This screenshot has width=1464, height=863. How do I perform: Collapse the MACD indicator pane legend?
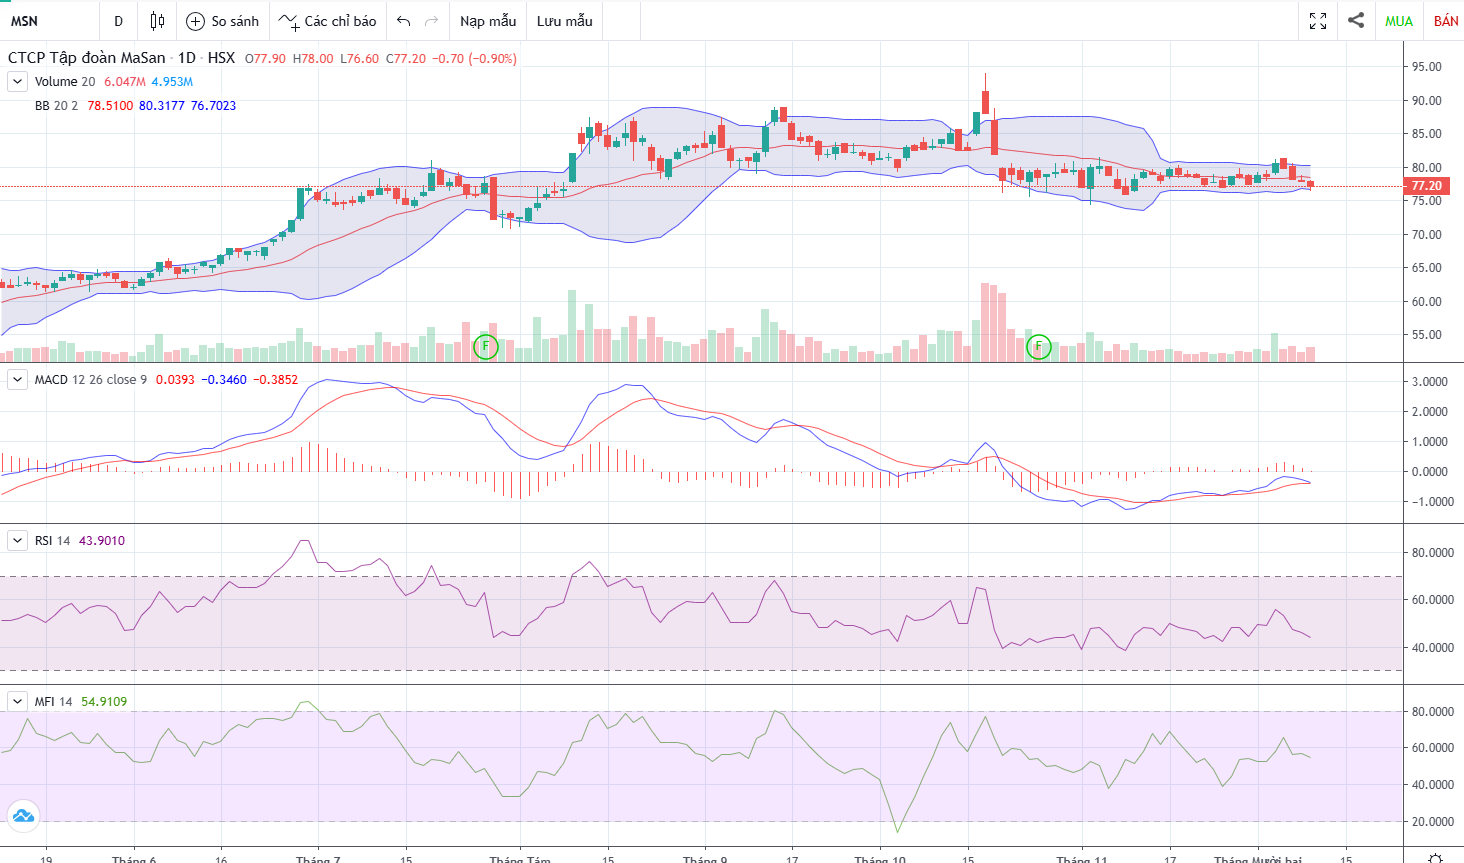tap(17, 380)
